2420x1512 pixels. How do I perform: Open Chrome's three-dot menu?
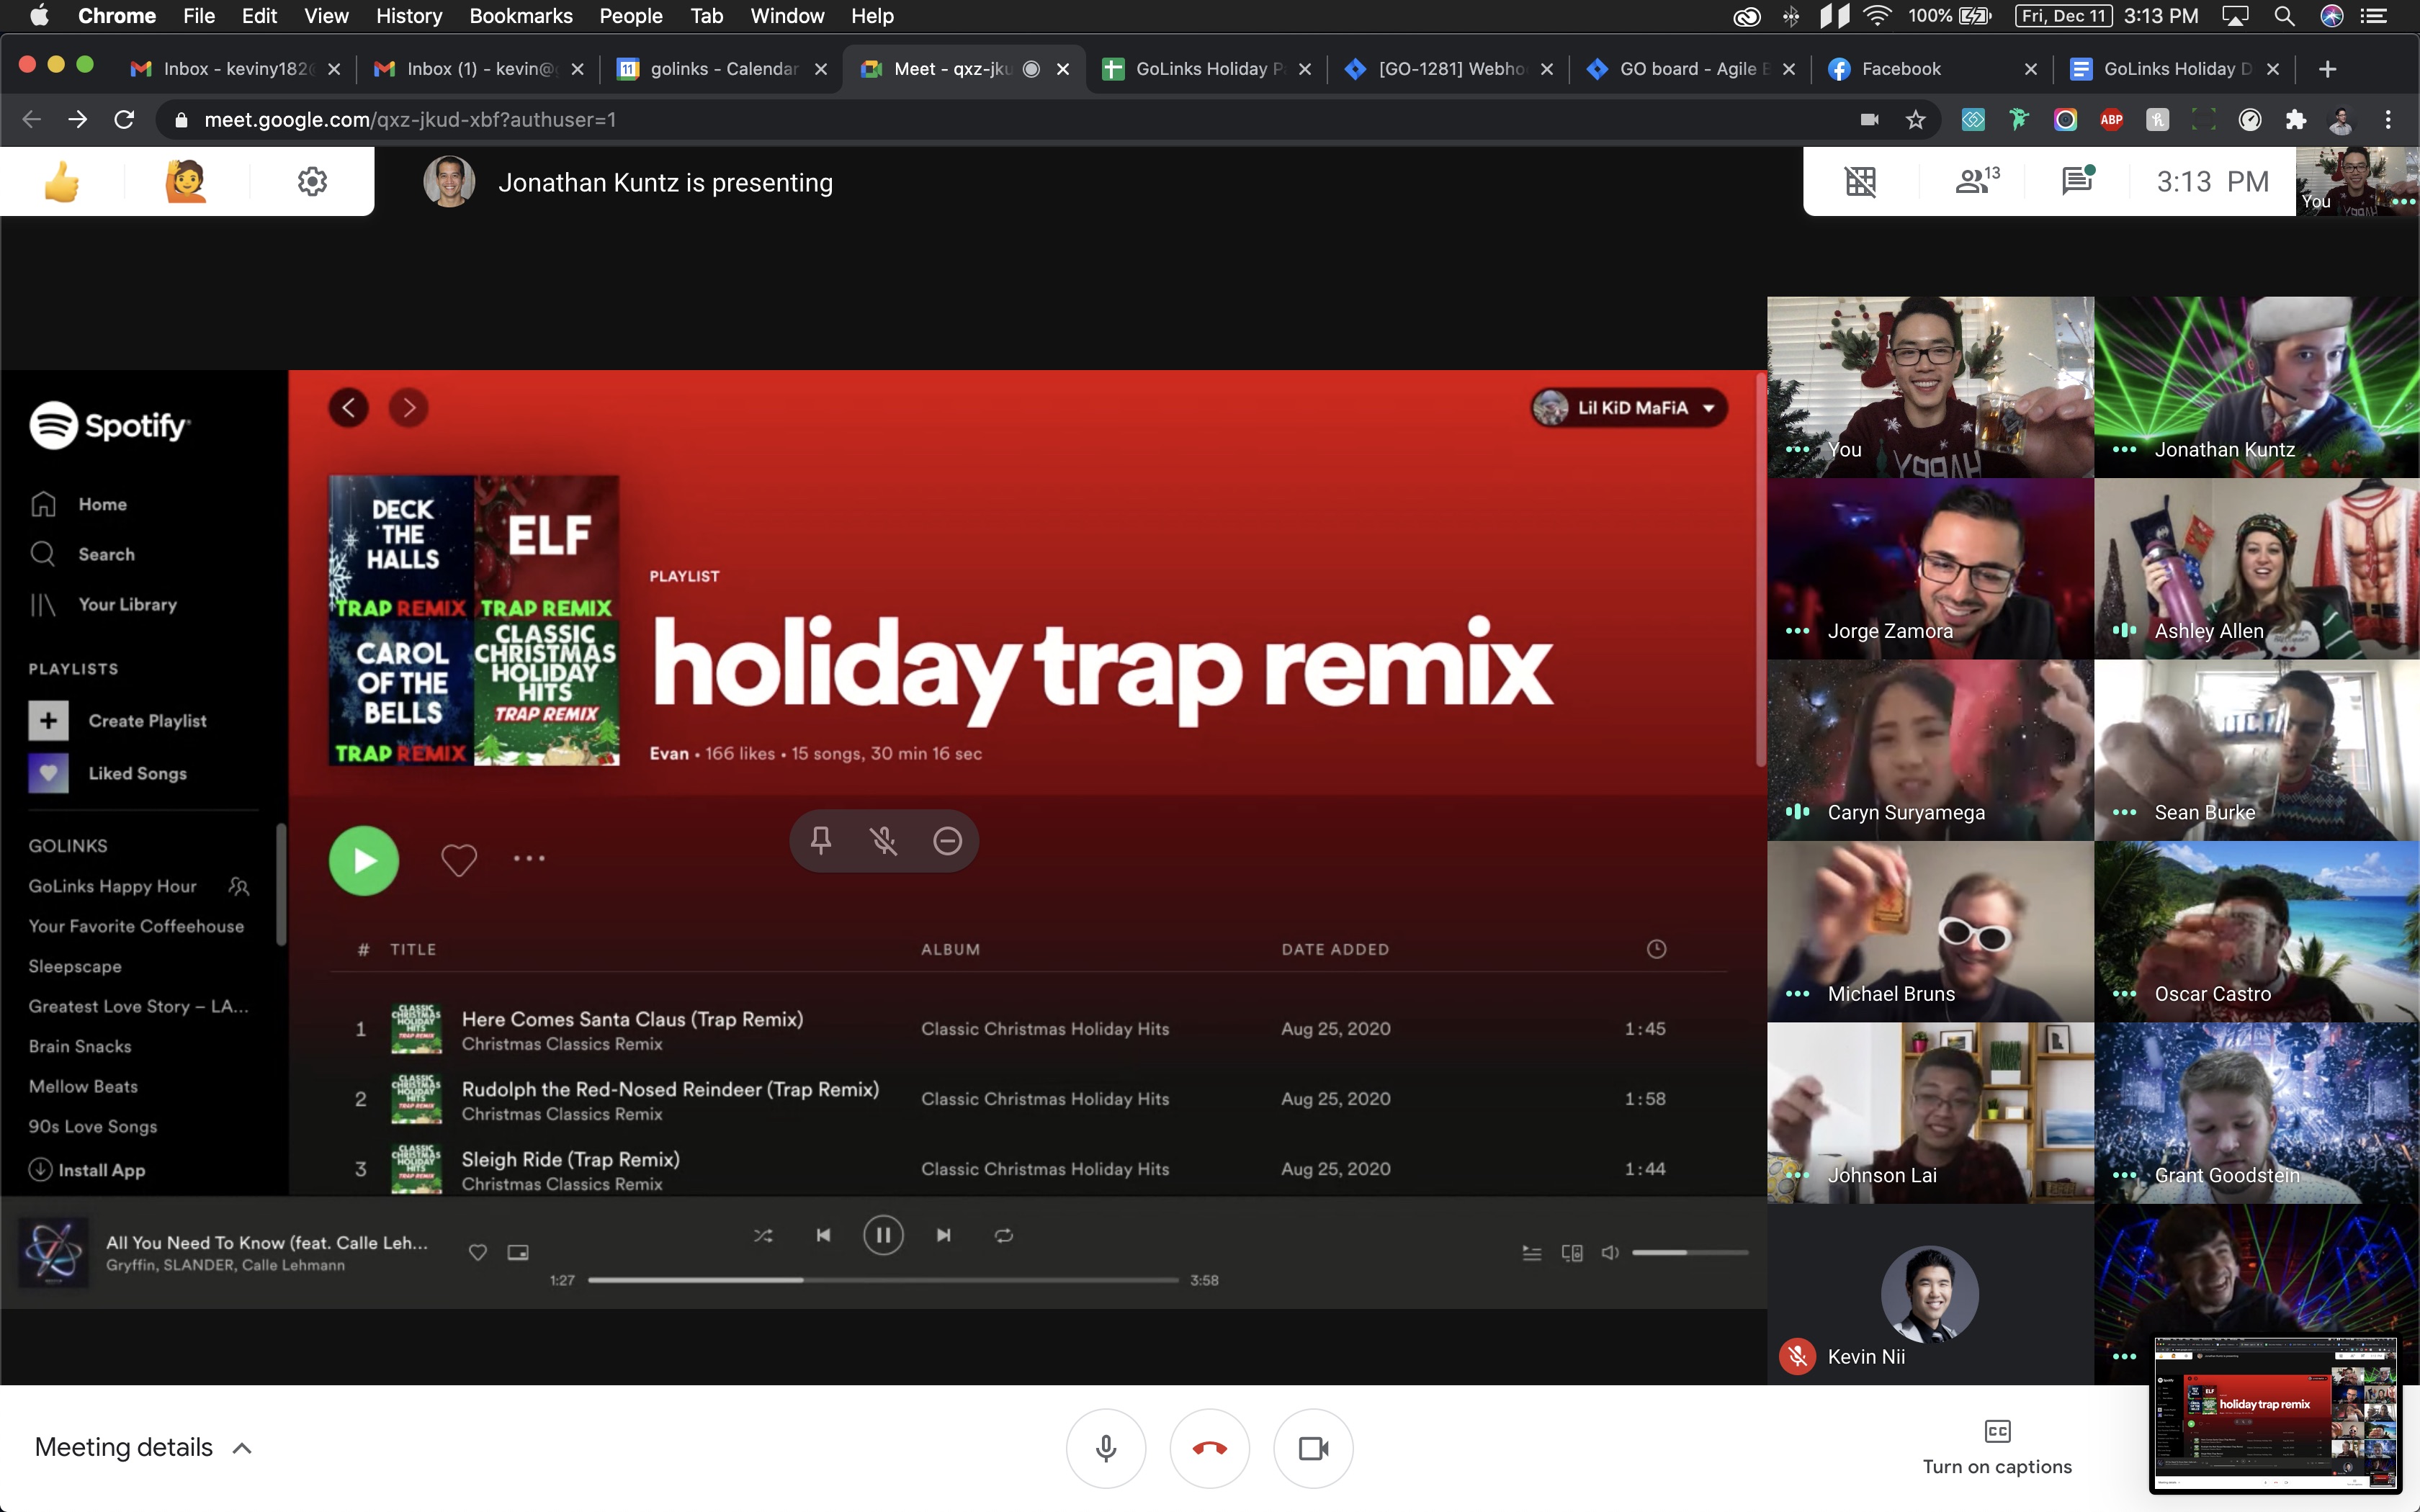(2388, 120)
